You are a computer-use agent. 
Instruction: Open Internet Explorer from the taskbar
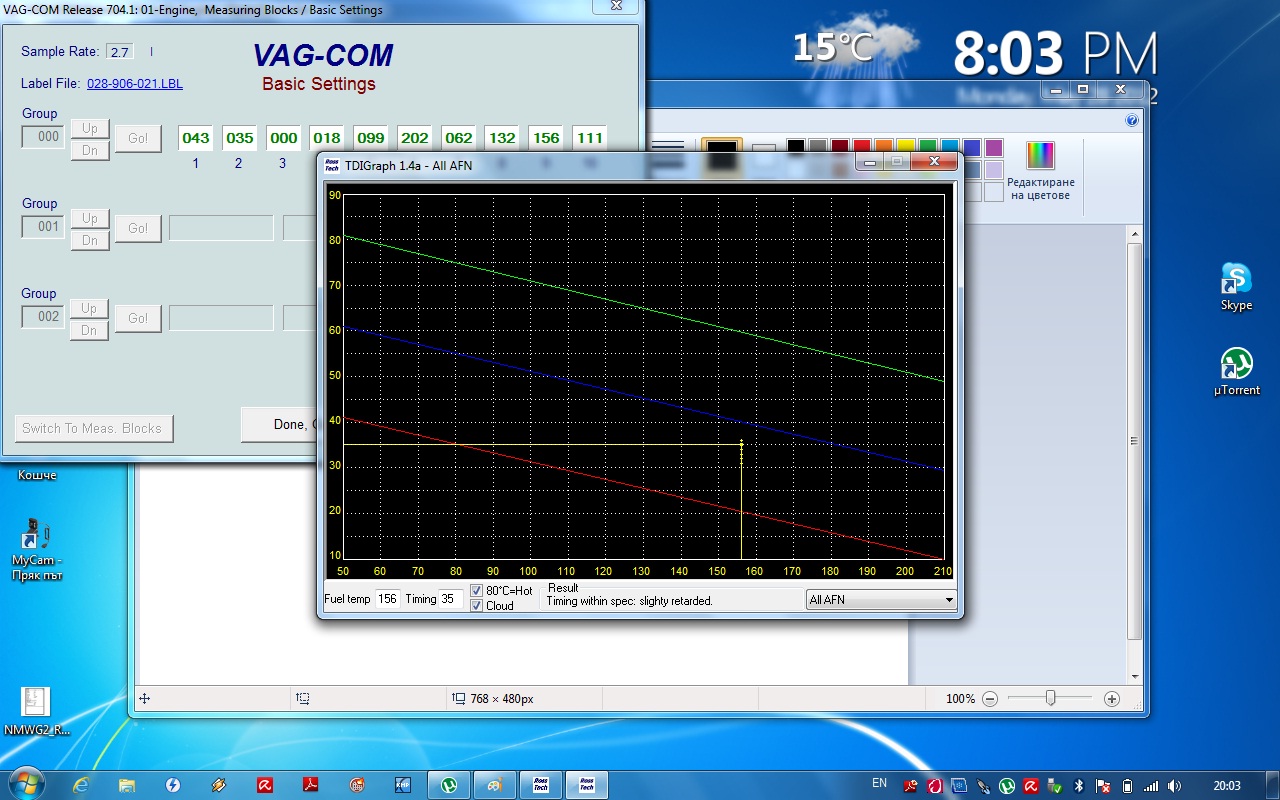tap(83, 785)
